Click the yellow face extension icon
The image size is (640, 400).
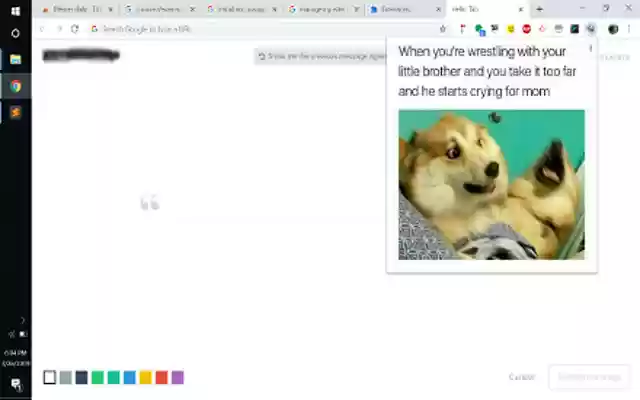(511, 29)
